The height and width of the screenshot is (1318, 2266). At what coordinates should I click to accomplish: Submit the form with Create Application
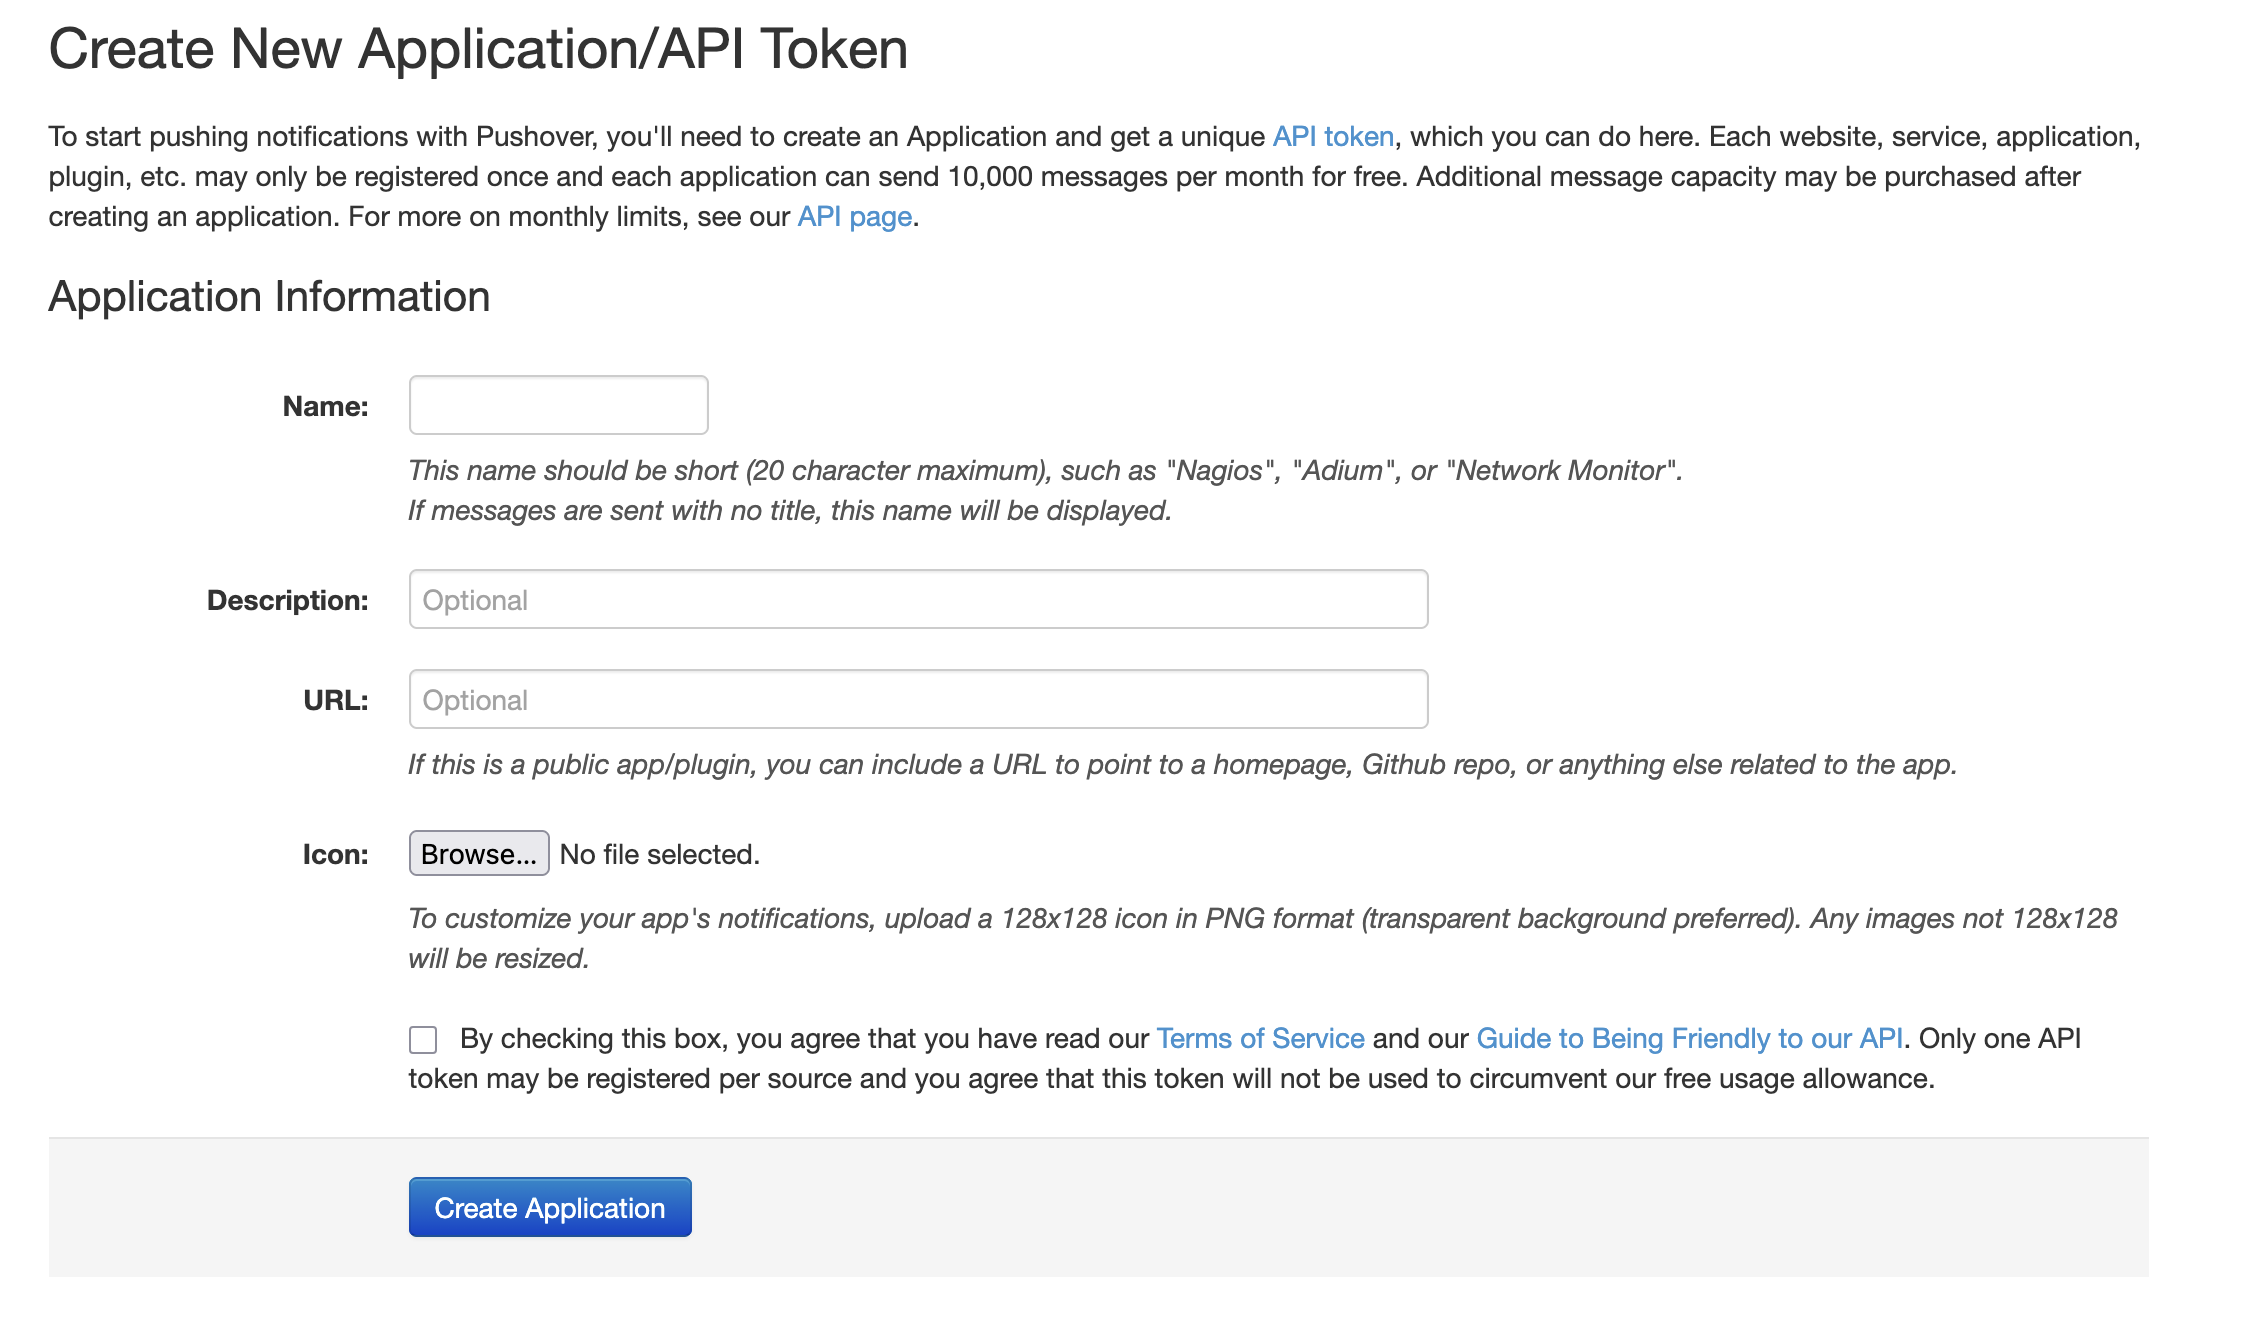[549, 1207]
